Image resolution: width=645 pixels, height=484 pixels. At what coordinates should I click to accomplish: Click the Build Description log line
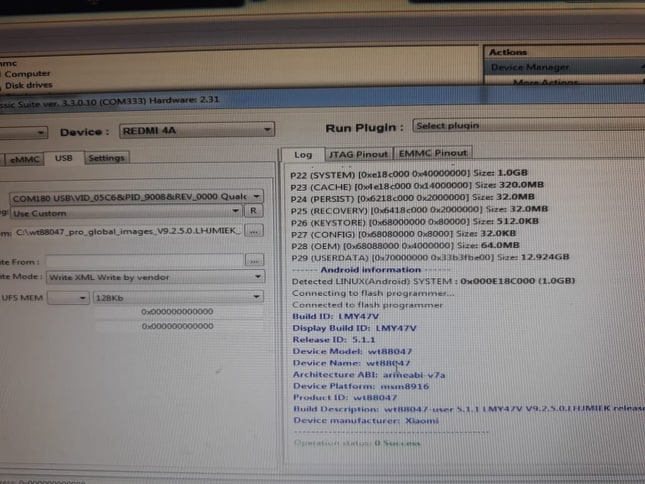[x=469, y=409]
